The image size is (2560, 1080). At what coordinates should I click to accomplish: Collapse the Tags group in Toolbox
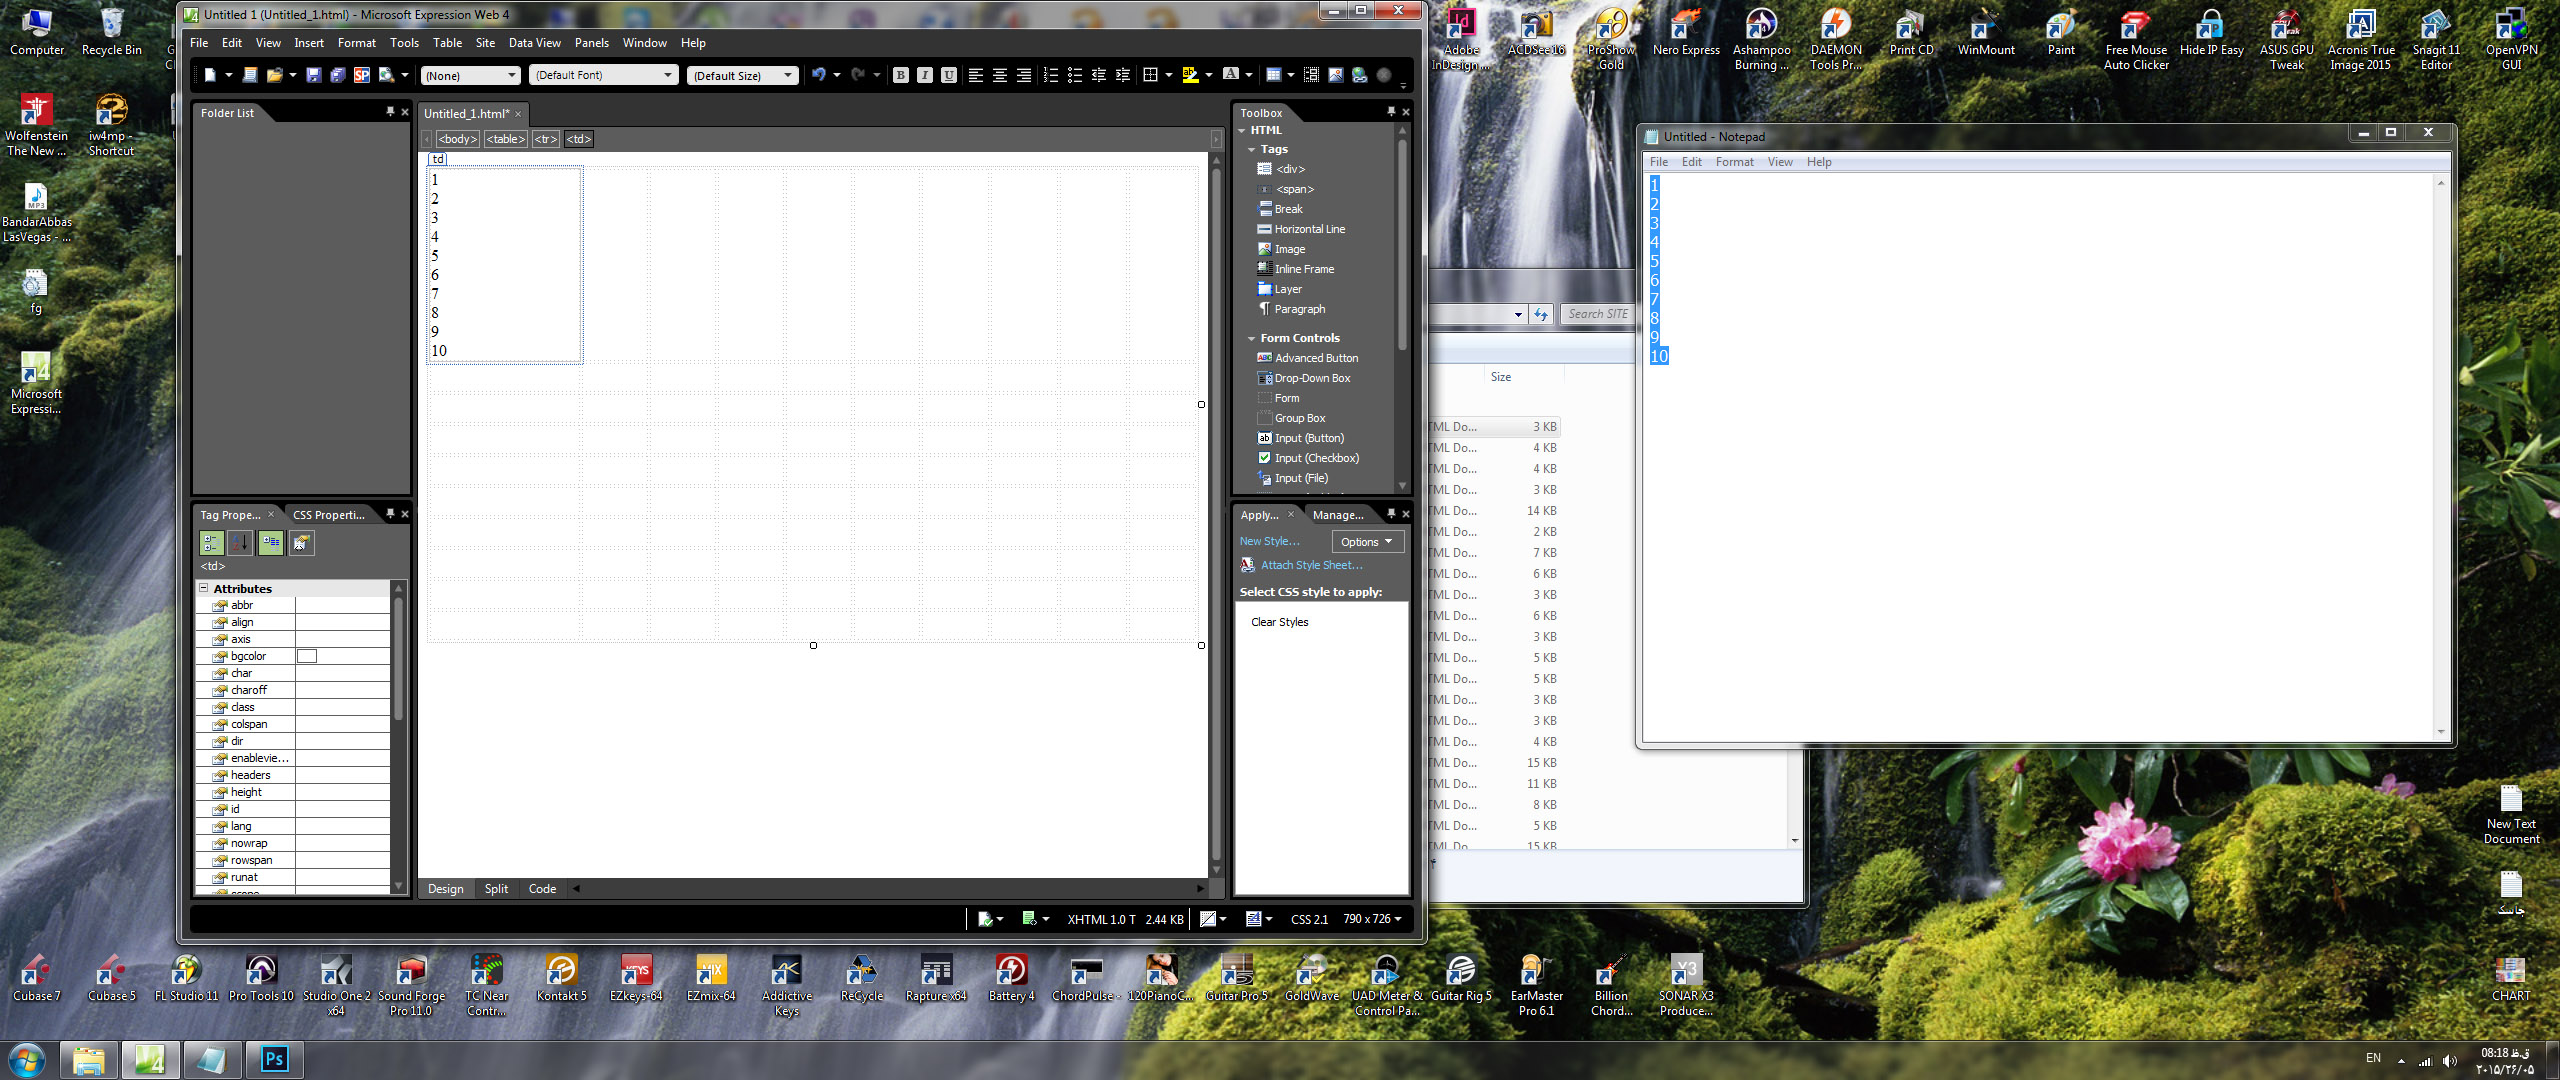[1251, 149]
